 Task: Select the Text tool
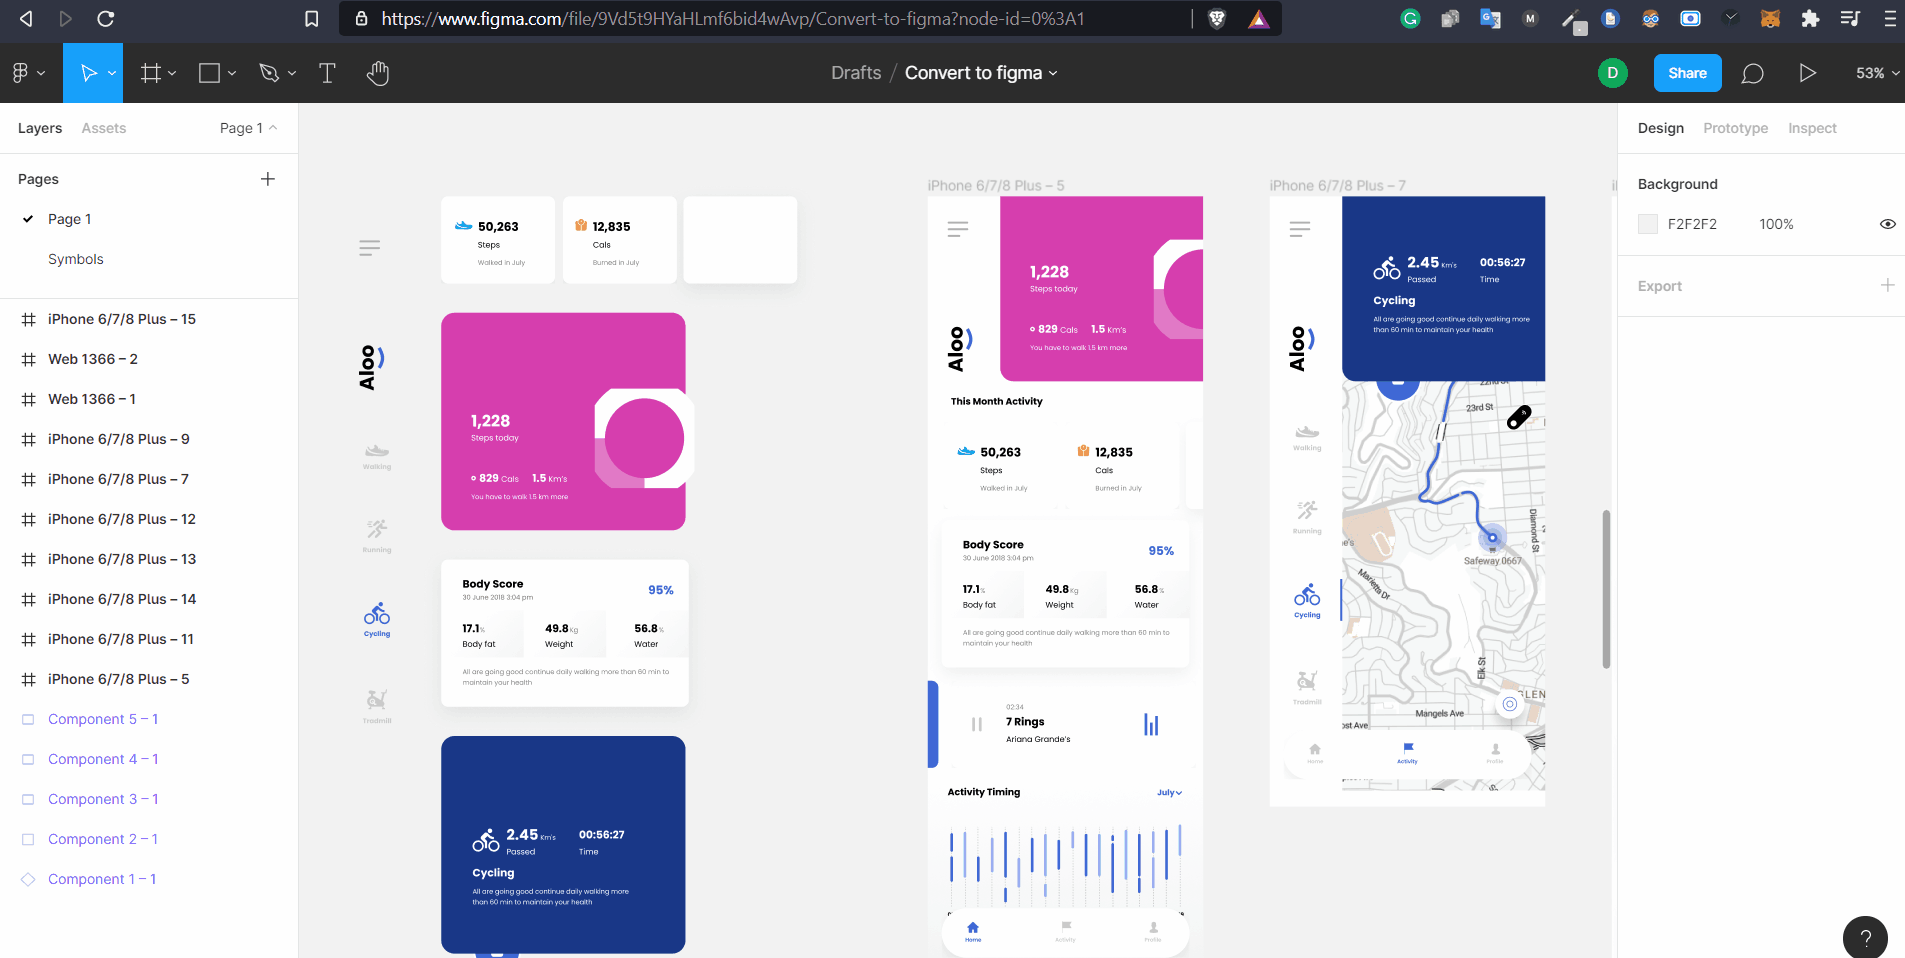pyautogui.click(x=327, y=73)
